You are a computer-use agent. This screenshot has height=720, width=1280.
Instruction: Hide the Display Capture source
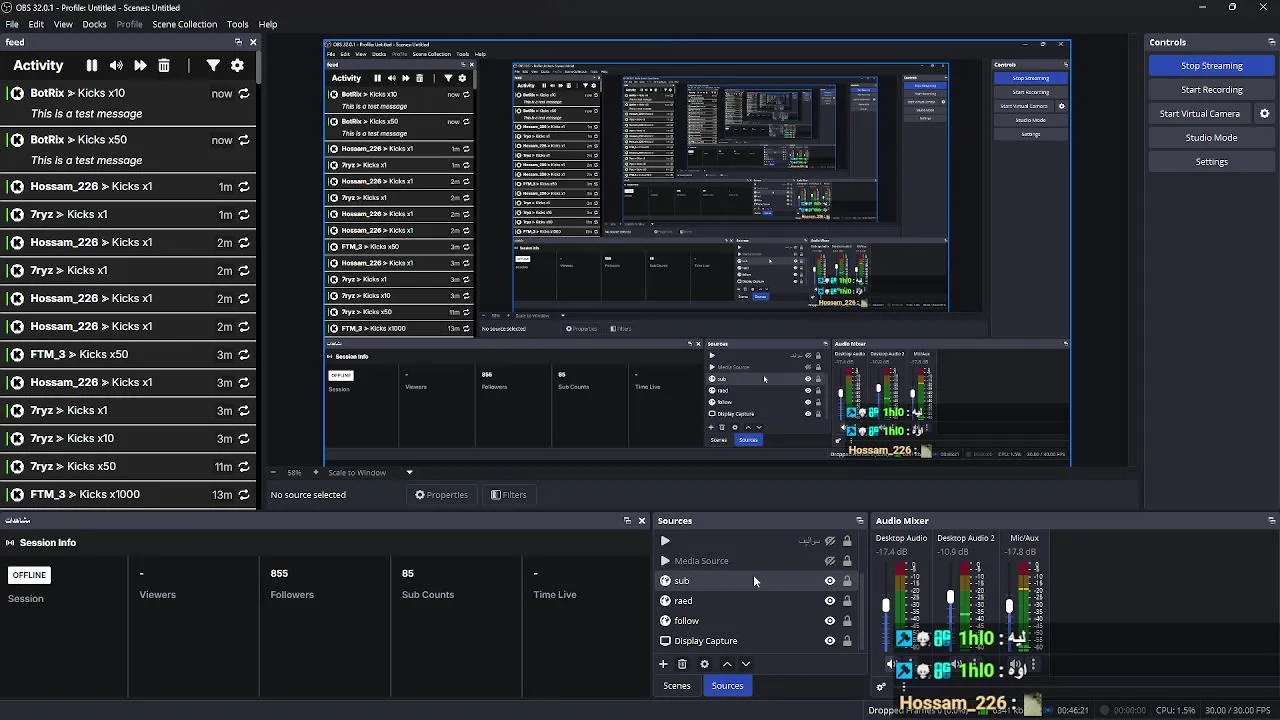pyautogui.click(x=830, y=641)
